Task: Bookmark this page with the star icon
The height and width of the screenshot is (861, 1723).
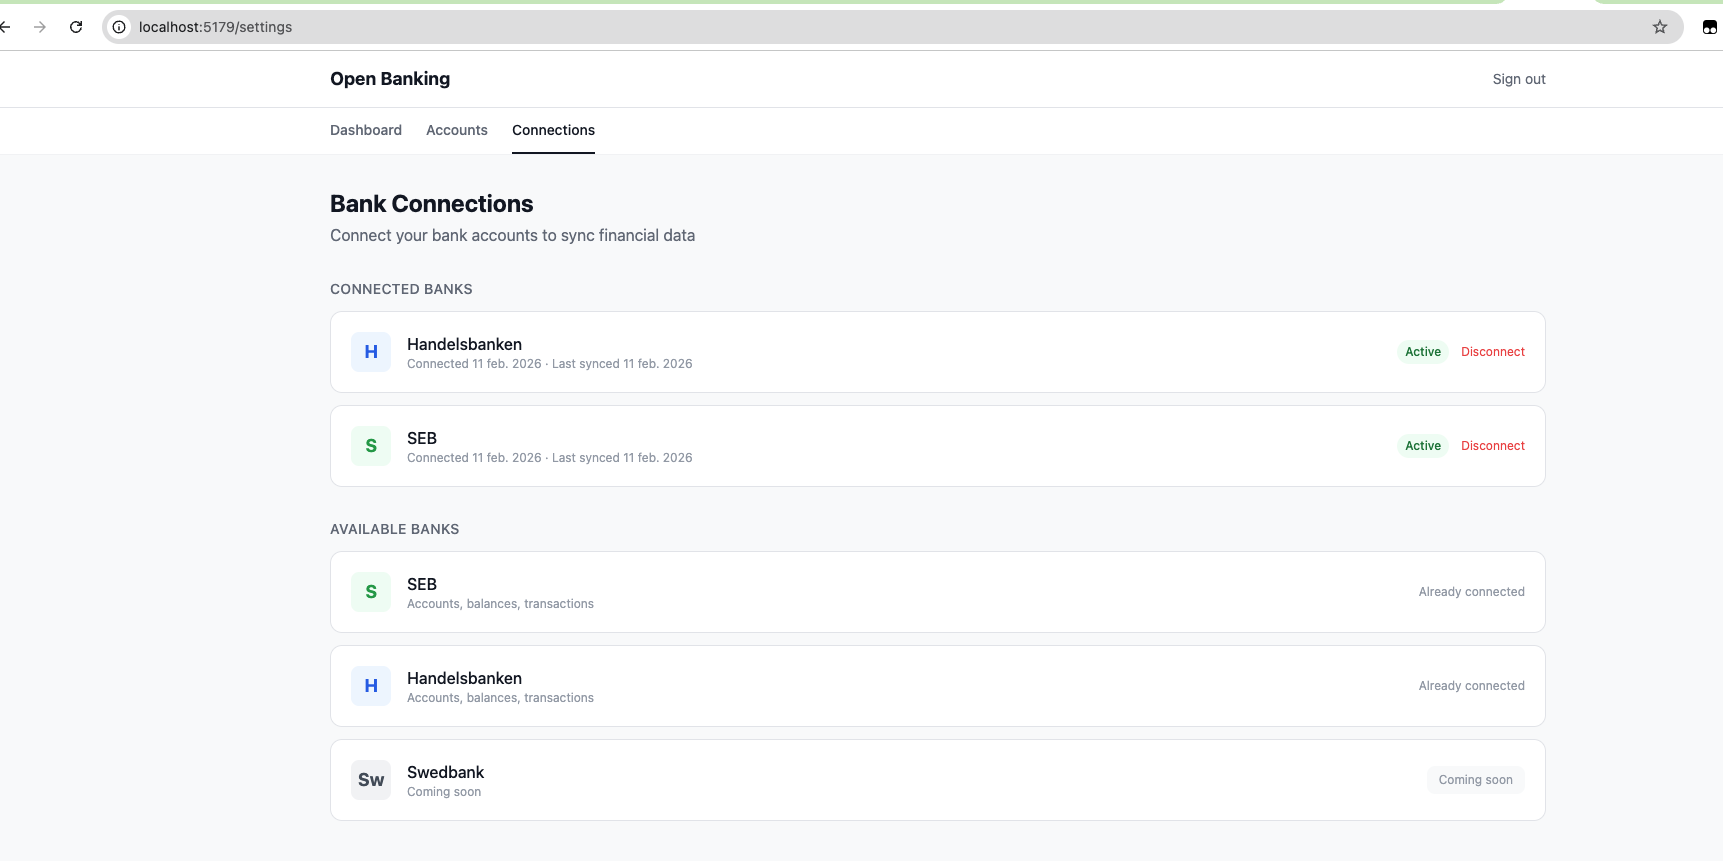Action: 1660,27
